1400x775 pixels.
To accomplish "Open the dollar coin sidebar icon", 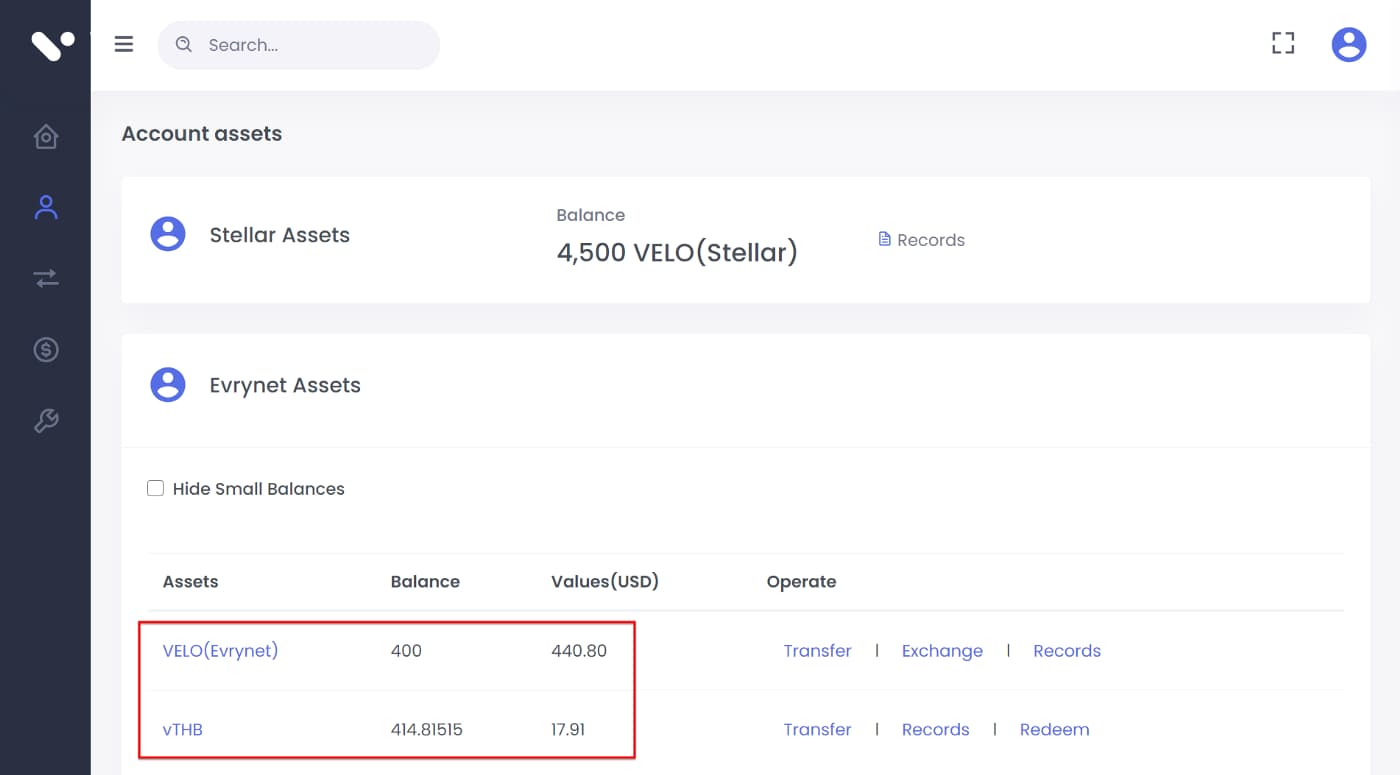I will [46, 349].
